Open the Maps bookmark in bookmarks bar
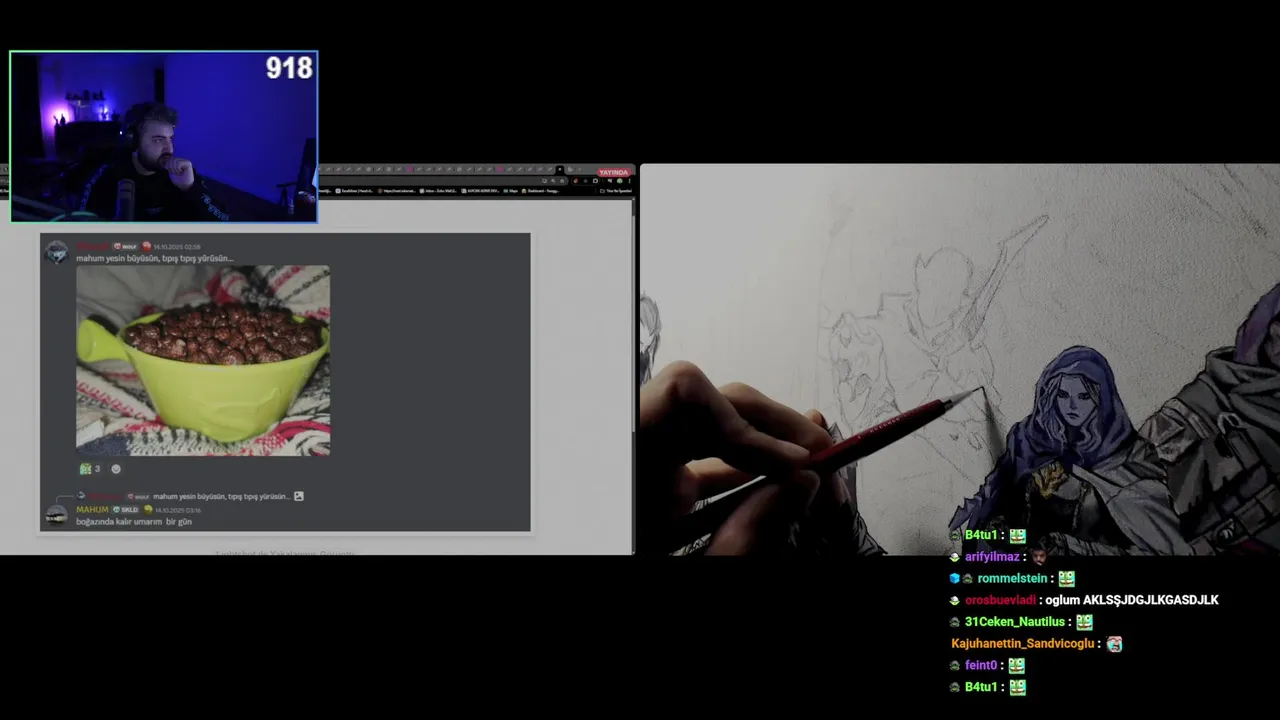 click(511, 191)
